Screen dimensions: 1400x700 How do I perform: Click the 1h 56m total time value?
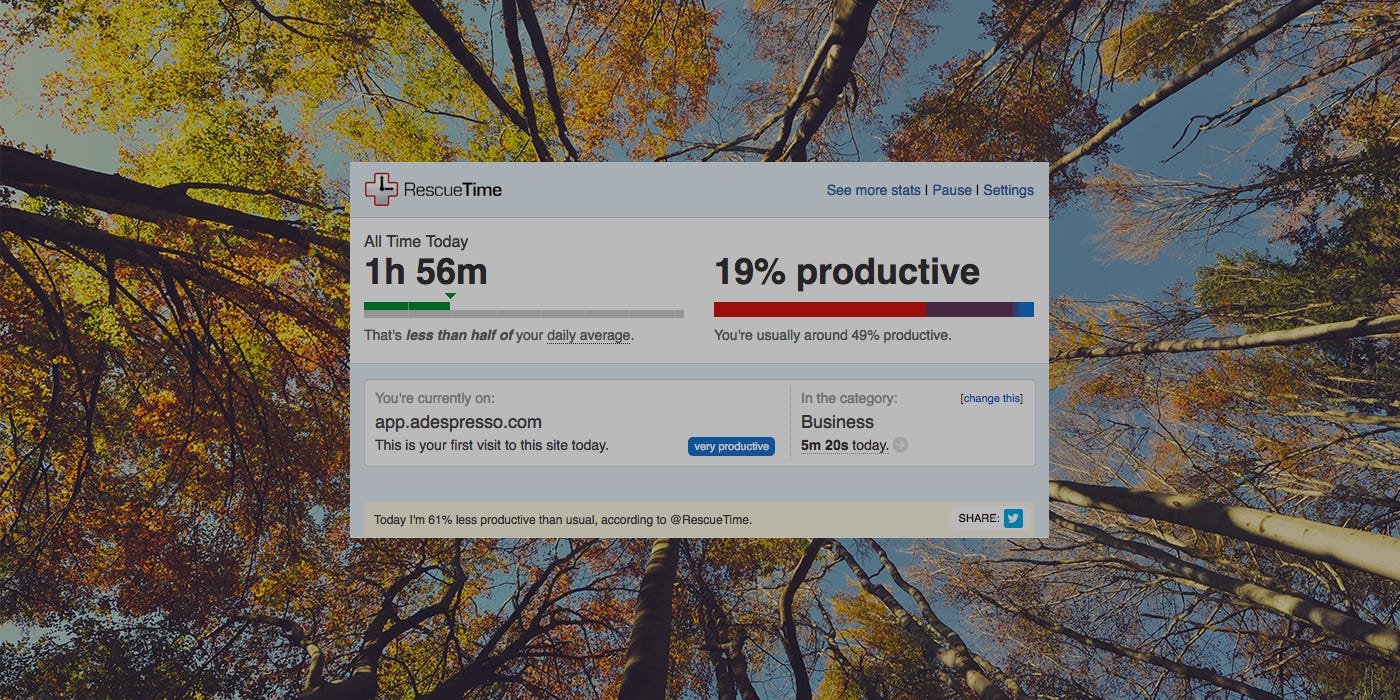[426, 272]
